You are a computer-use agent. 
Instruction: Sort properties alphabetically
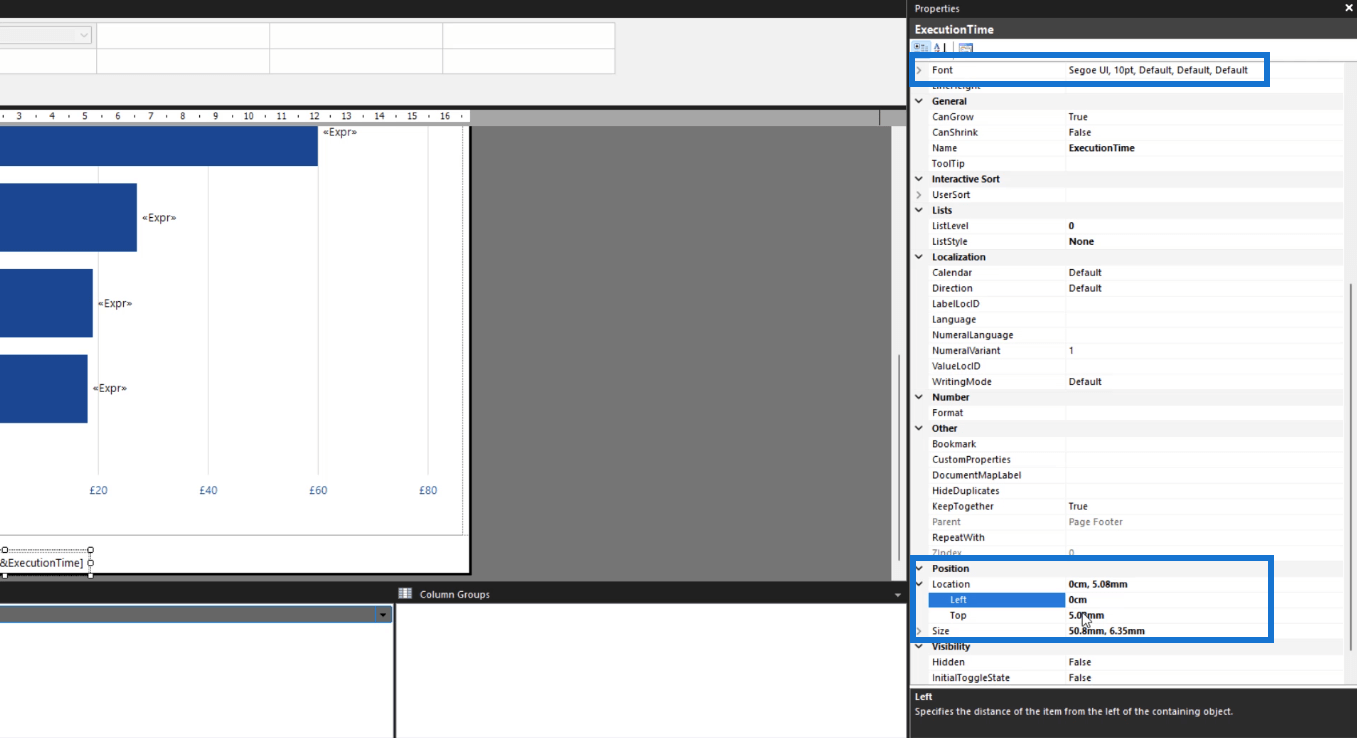click(x=942, y=47)
